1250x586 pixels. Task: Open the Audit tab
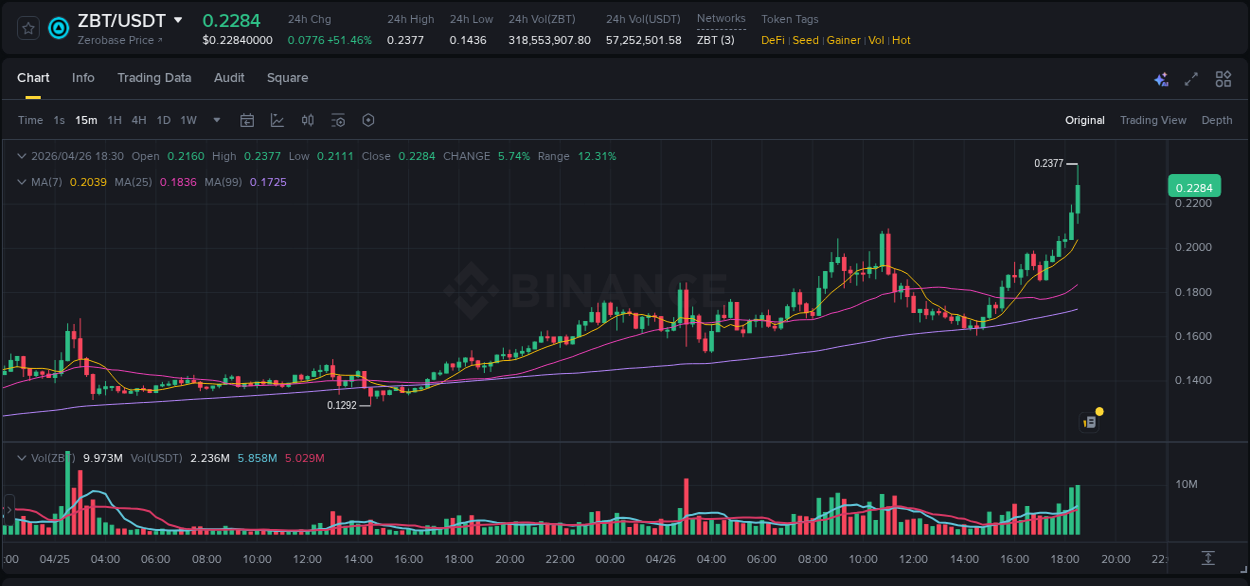[229, 78]
